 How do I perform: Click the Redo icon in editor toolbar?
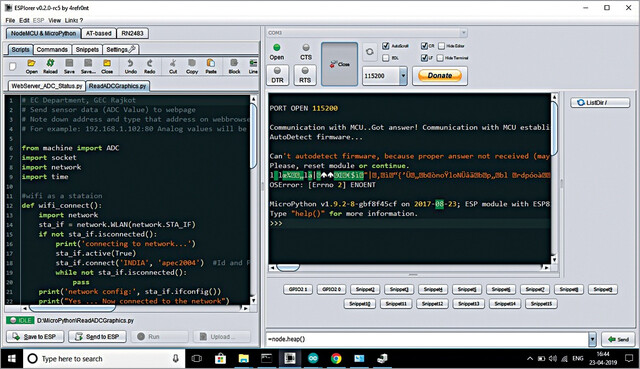tap(149, 66)
